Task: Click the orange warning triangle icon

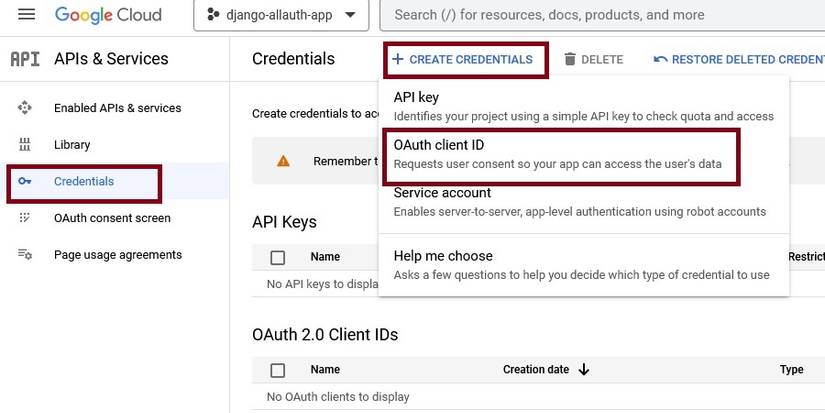Action: [x=284, y=161]
